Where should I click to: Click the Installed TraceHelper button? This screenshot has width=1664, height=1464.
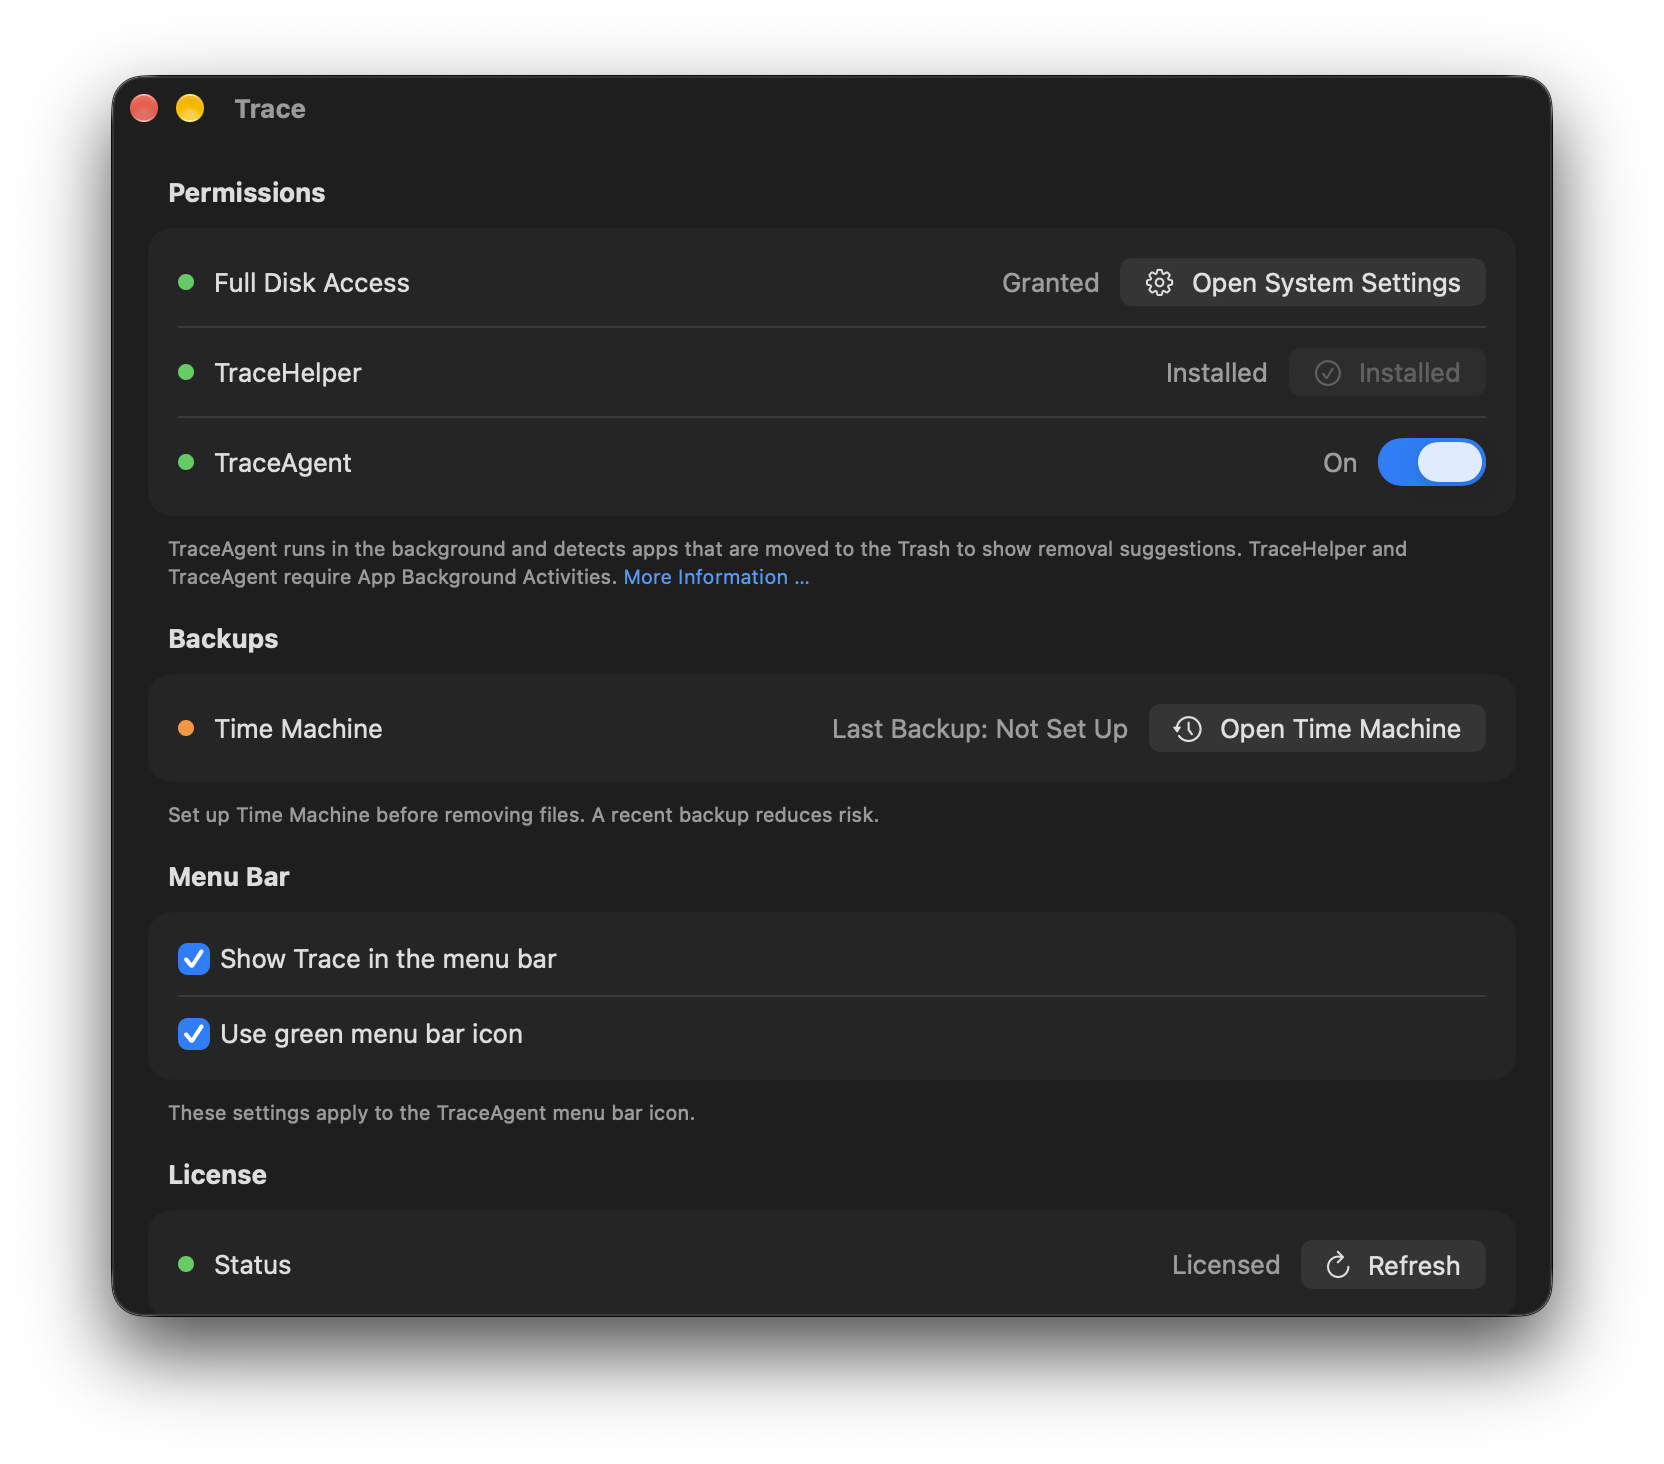click(x=1387, y=373)
